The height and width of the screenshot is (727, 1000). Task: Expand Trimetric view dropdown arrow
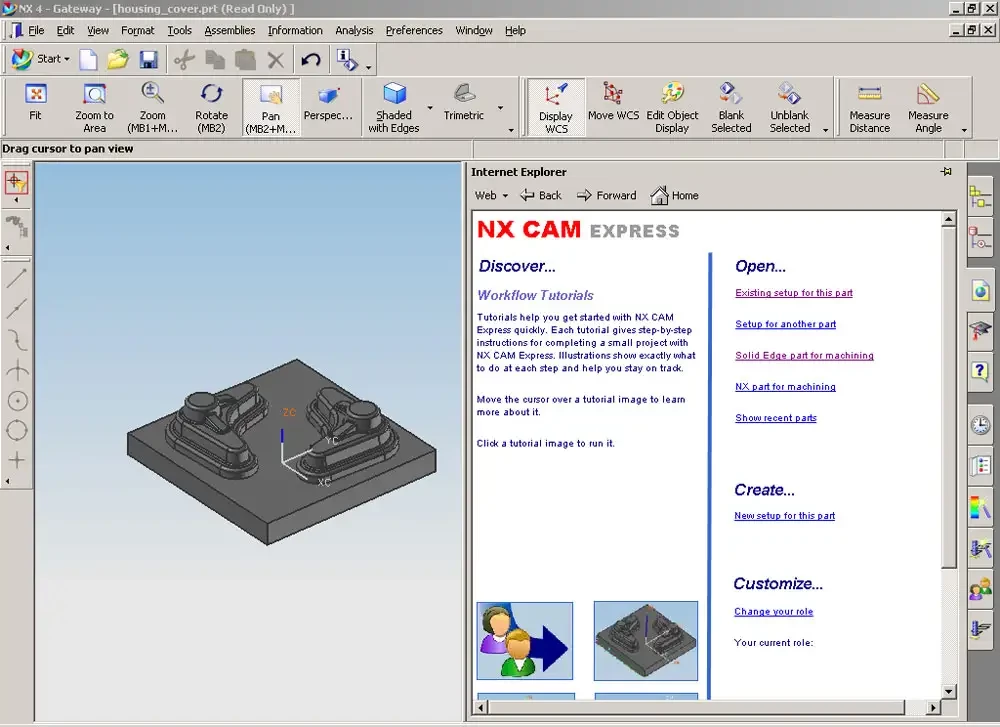500,108
